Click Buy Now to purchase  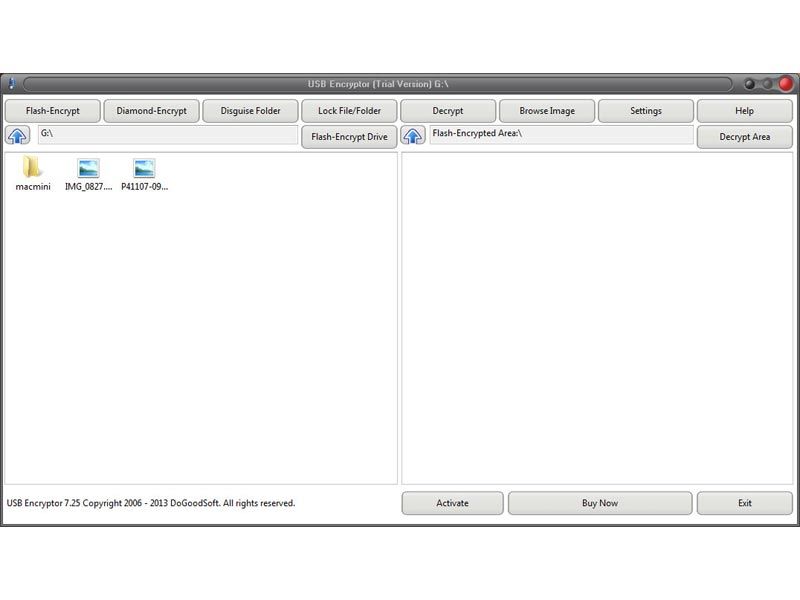pos(600,503)
